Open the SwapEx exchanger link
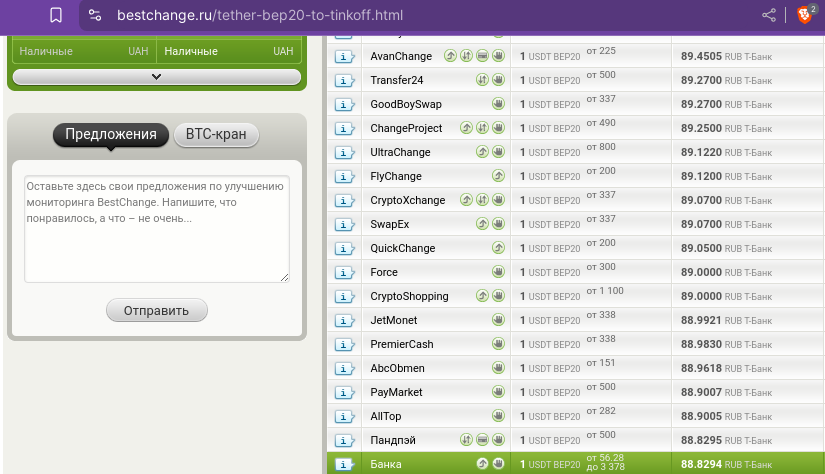This screenshot has height=474, width=825. coord(390,225)
